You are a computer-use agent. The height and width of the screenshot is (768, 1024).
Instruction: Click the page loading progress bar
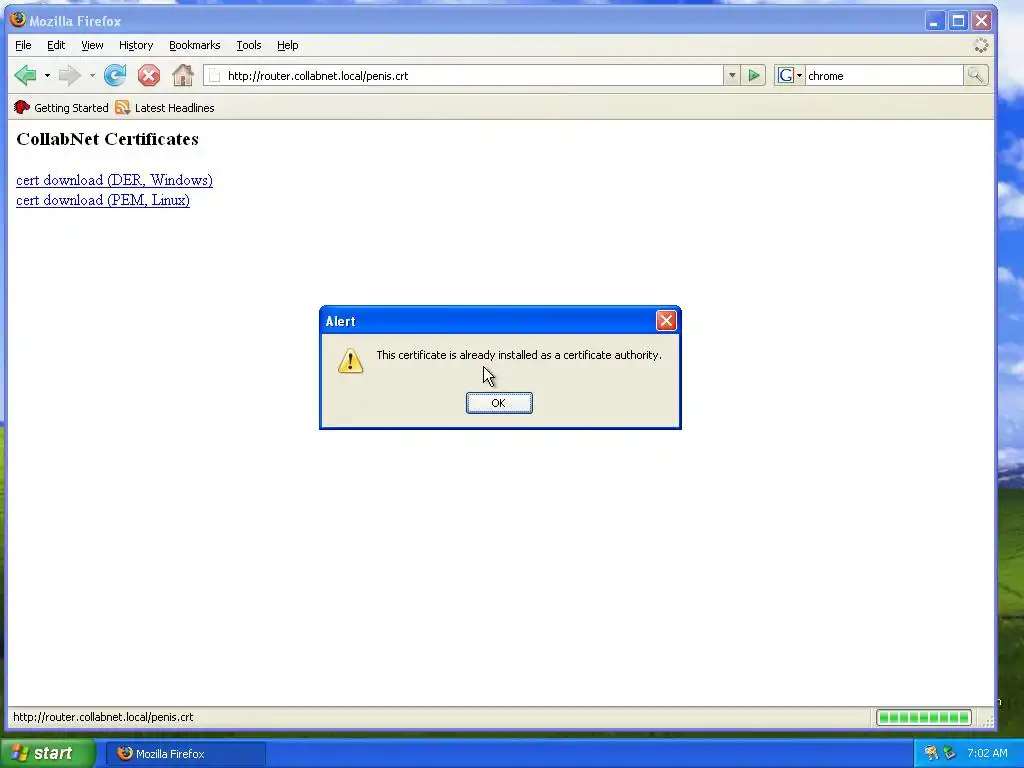pos(923,717)
